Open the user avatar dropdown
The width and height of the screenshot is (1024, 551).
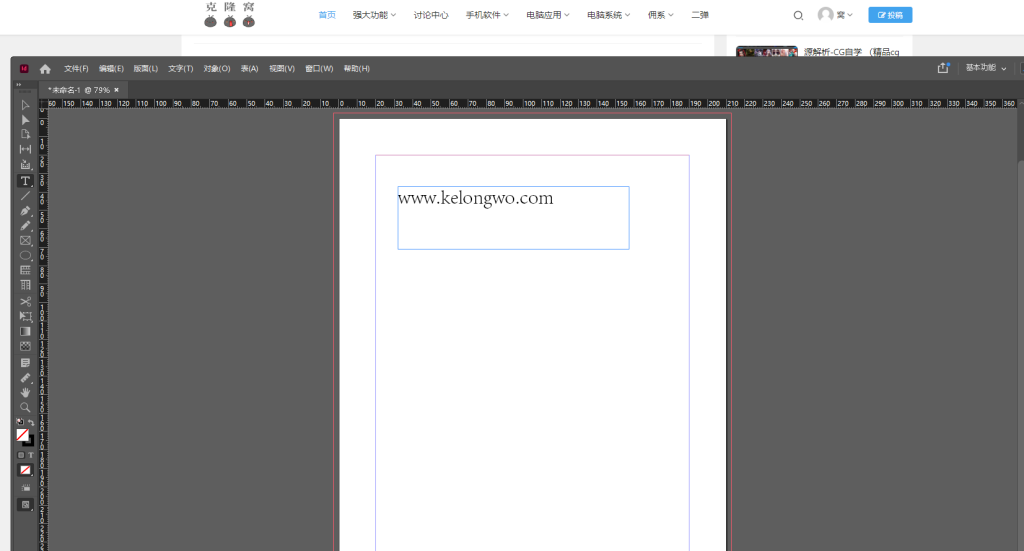click(835, 14)
